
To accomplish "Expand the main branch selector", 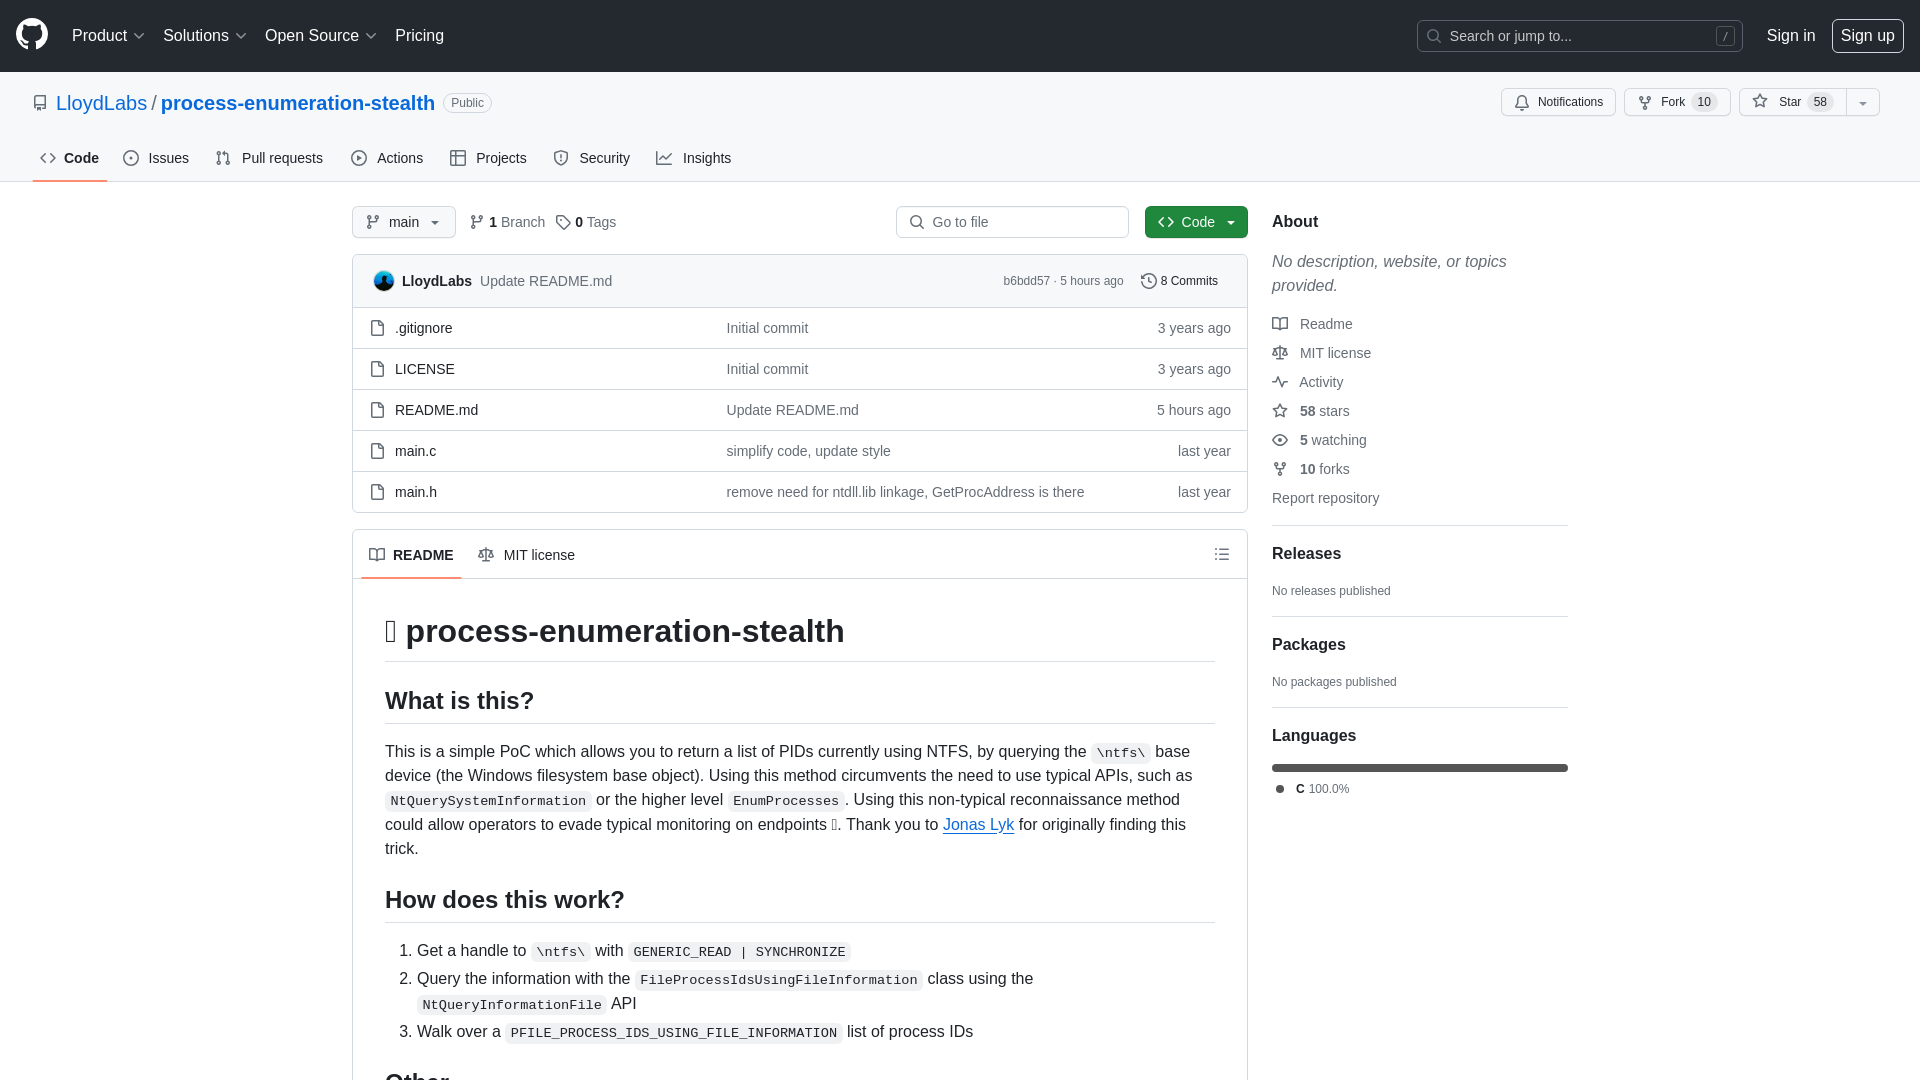I will tap(404, 222).
